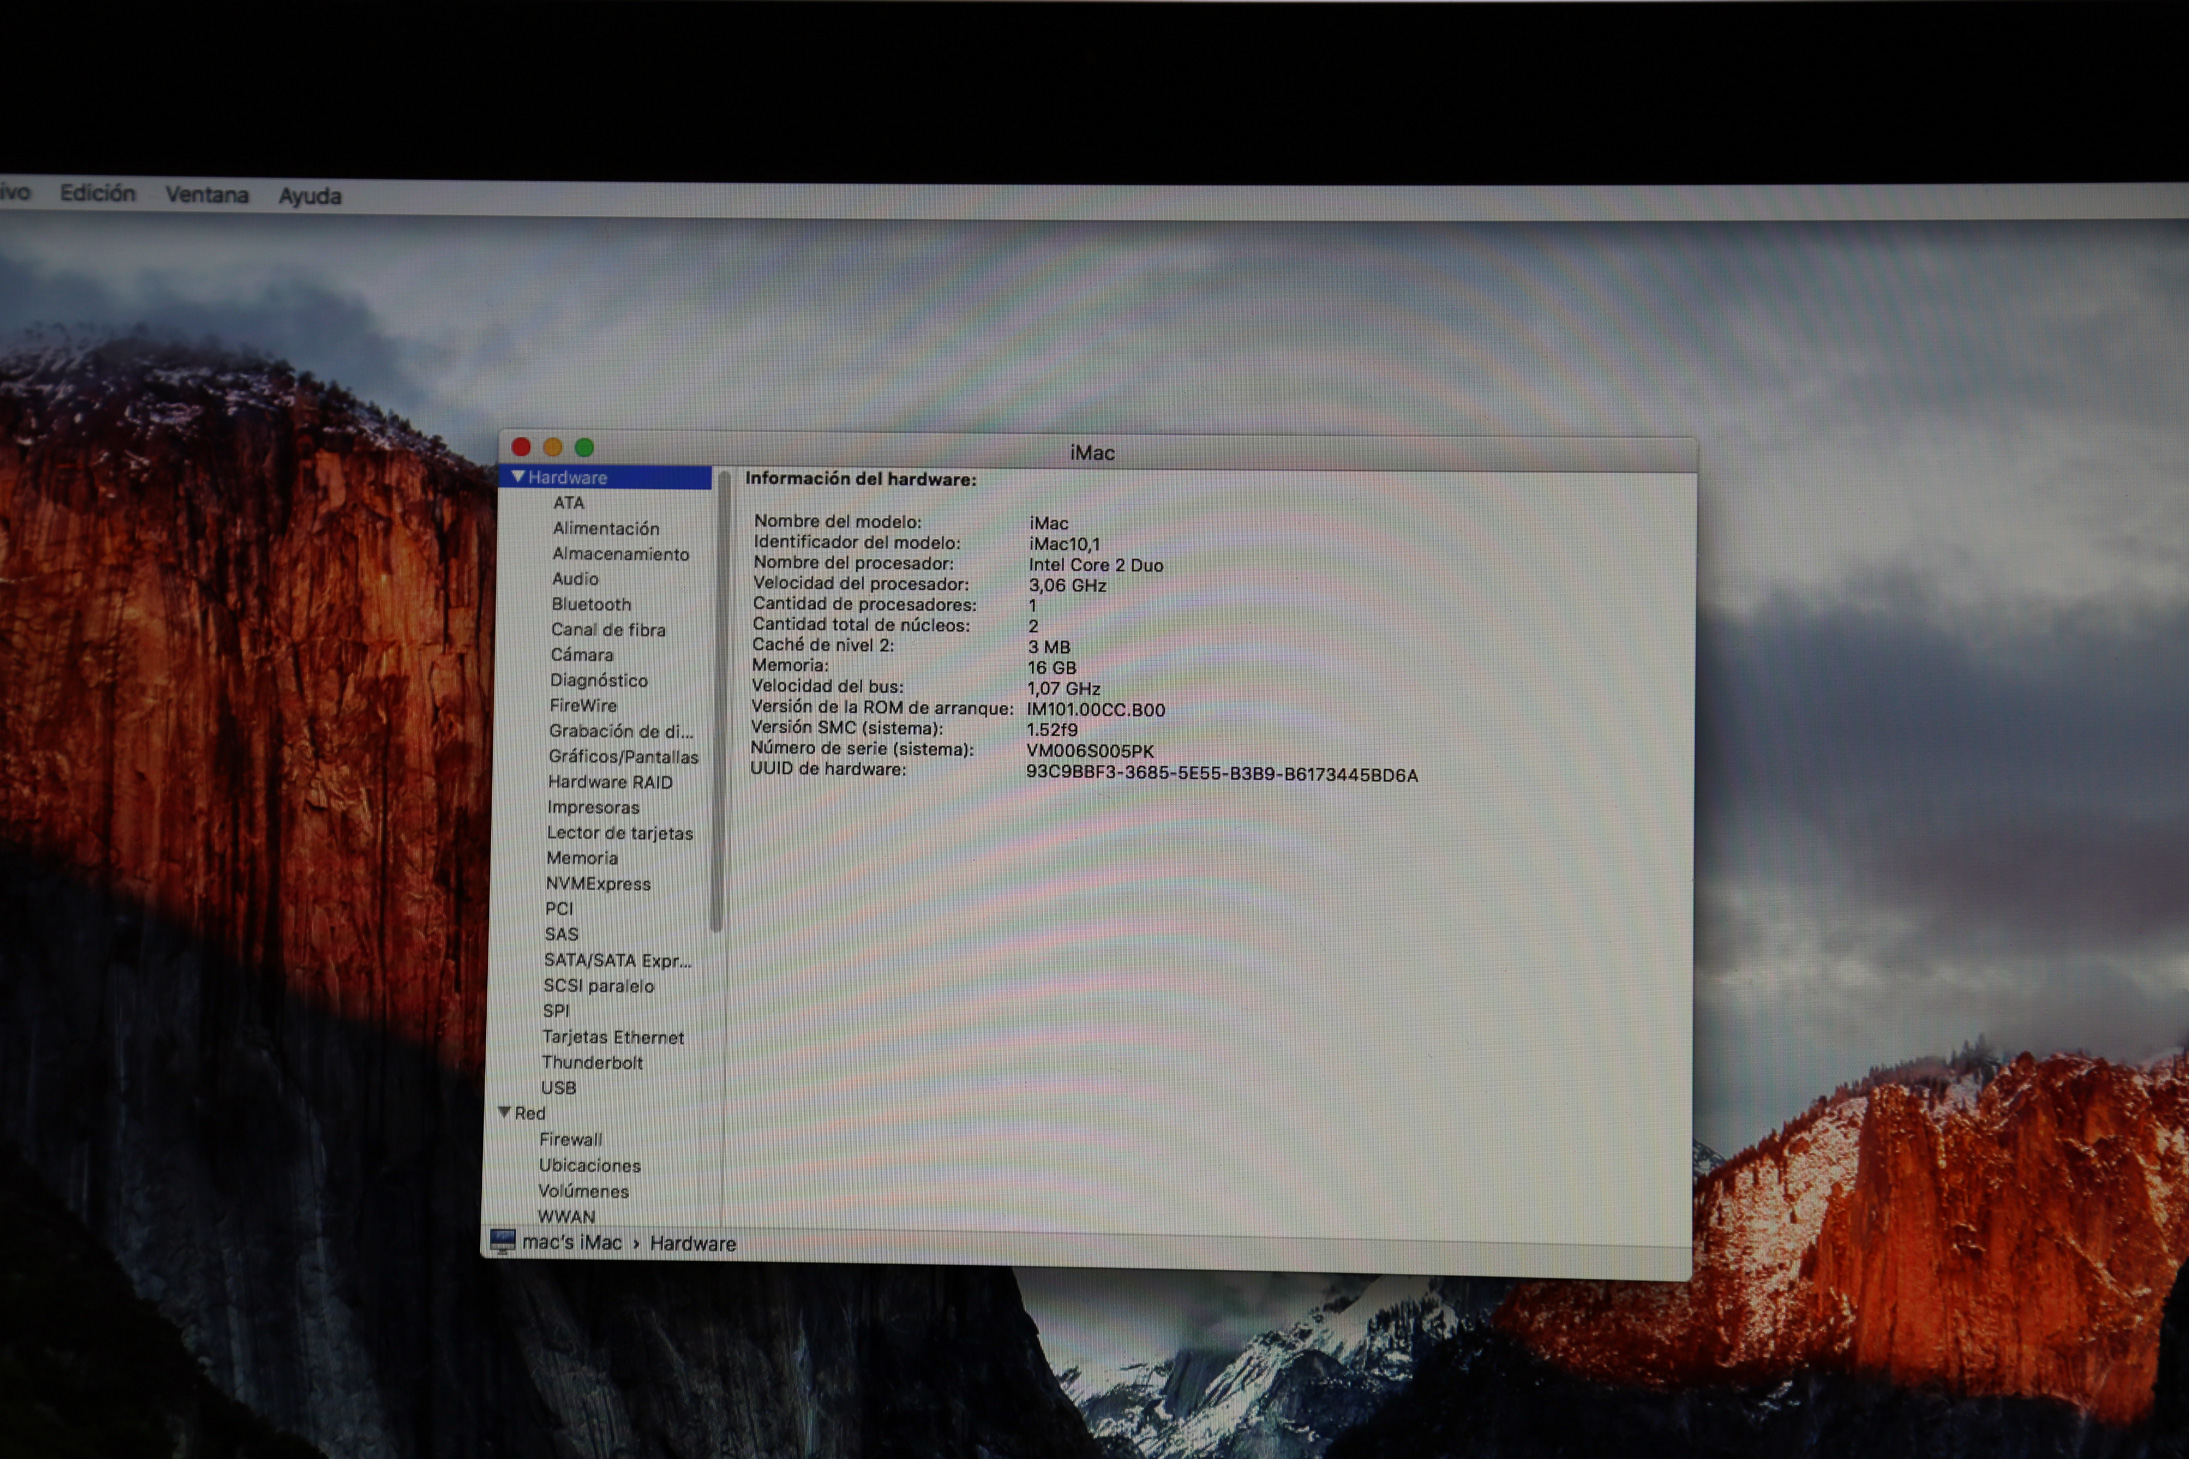2189x1459 pixels.
Task: Minimize the iMac window
Action: coord(552,447)
